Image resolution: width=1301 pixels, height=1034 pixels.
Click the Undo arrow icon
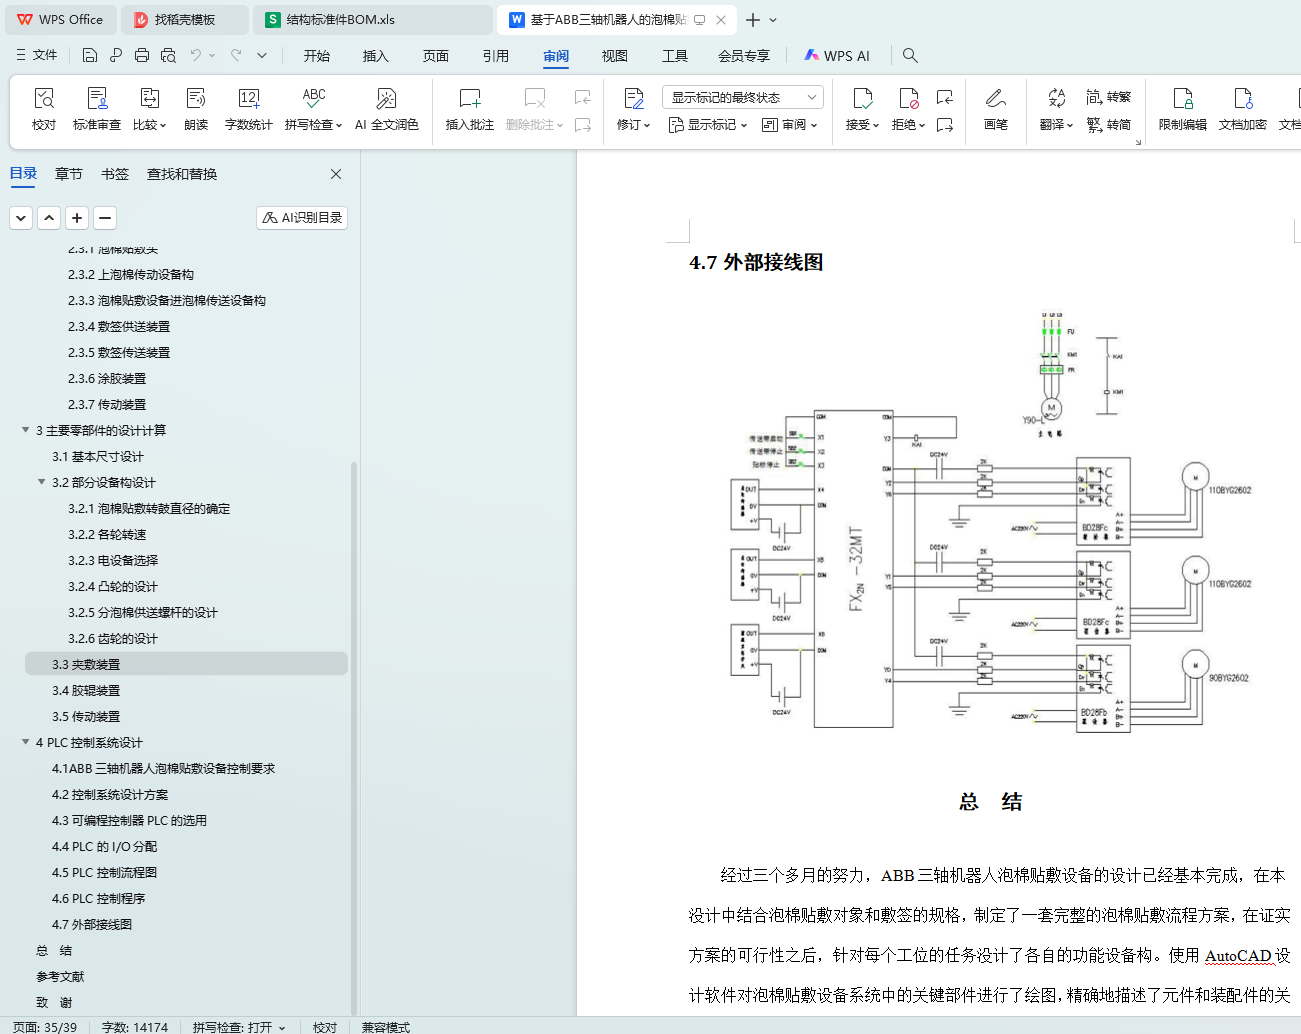click(x=196, y=56)
